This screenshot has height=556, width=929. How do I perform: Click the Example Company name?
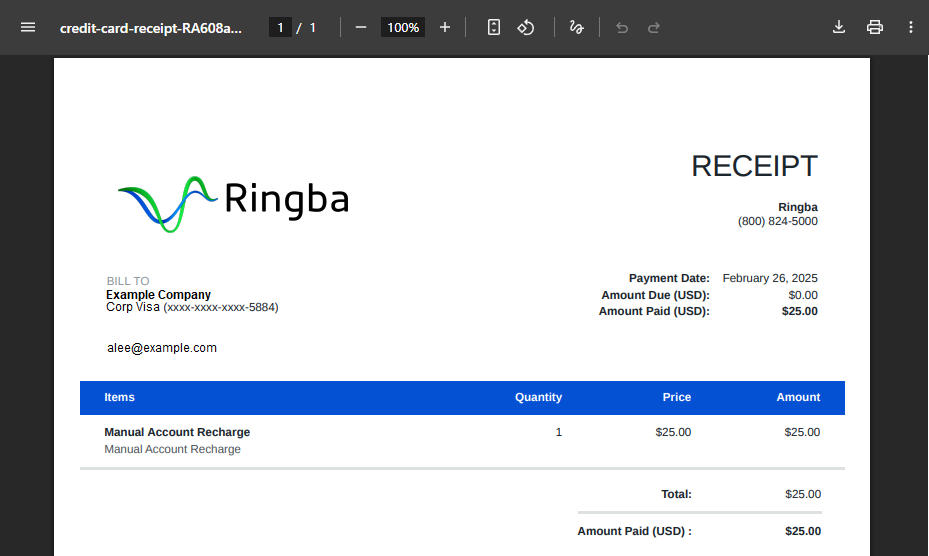point(158,295)
